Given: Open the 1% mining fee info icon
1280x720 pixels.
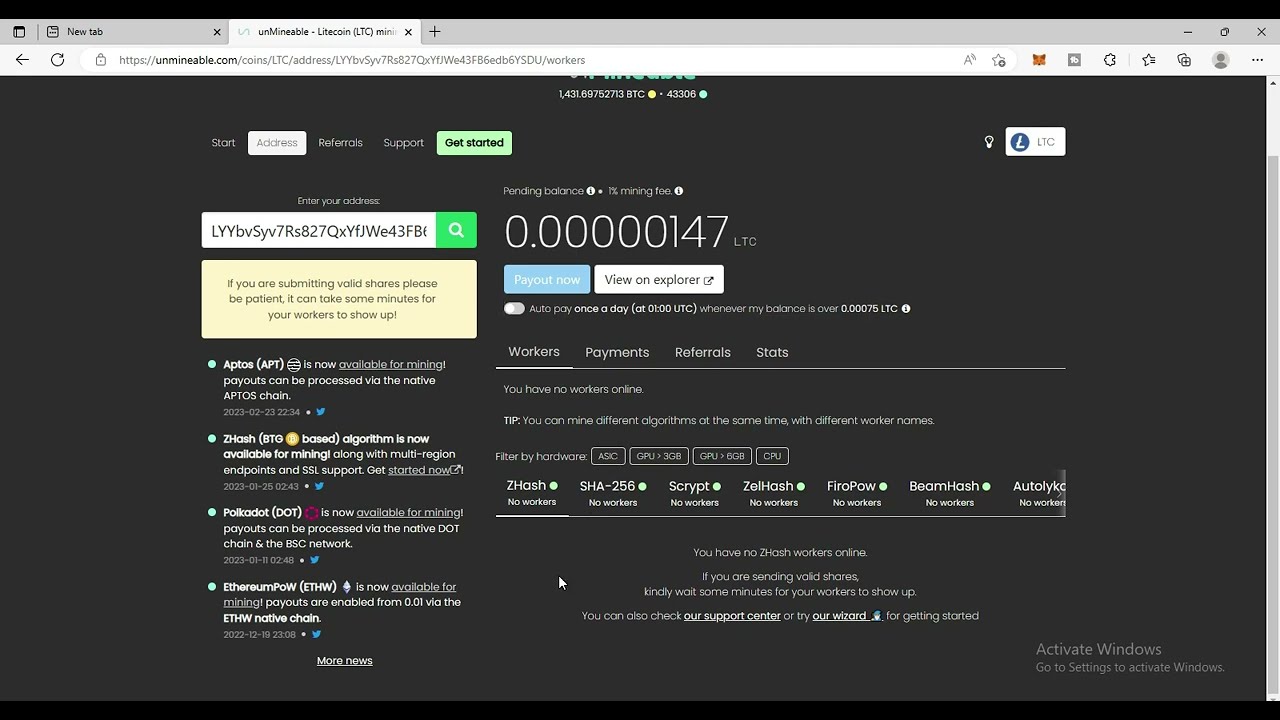Looking at the screenshot, I should coord(679,191).
